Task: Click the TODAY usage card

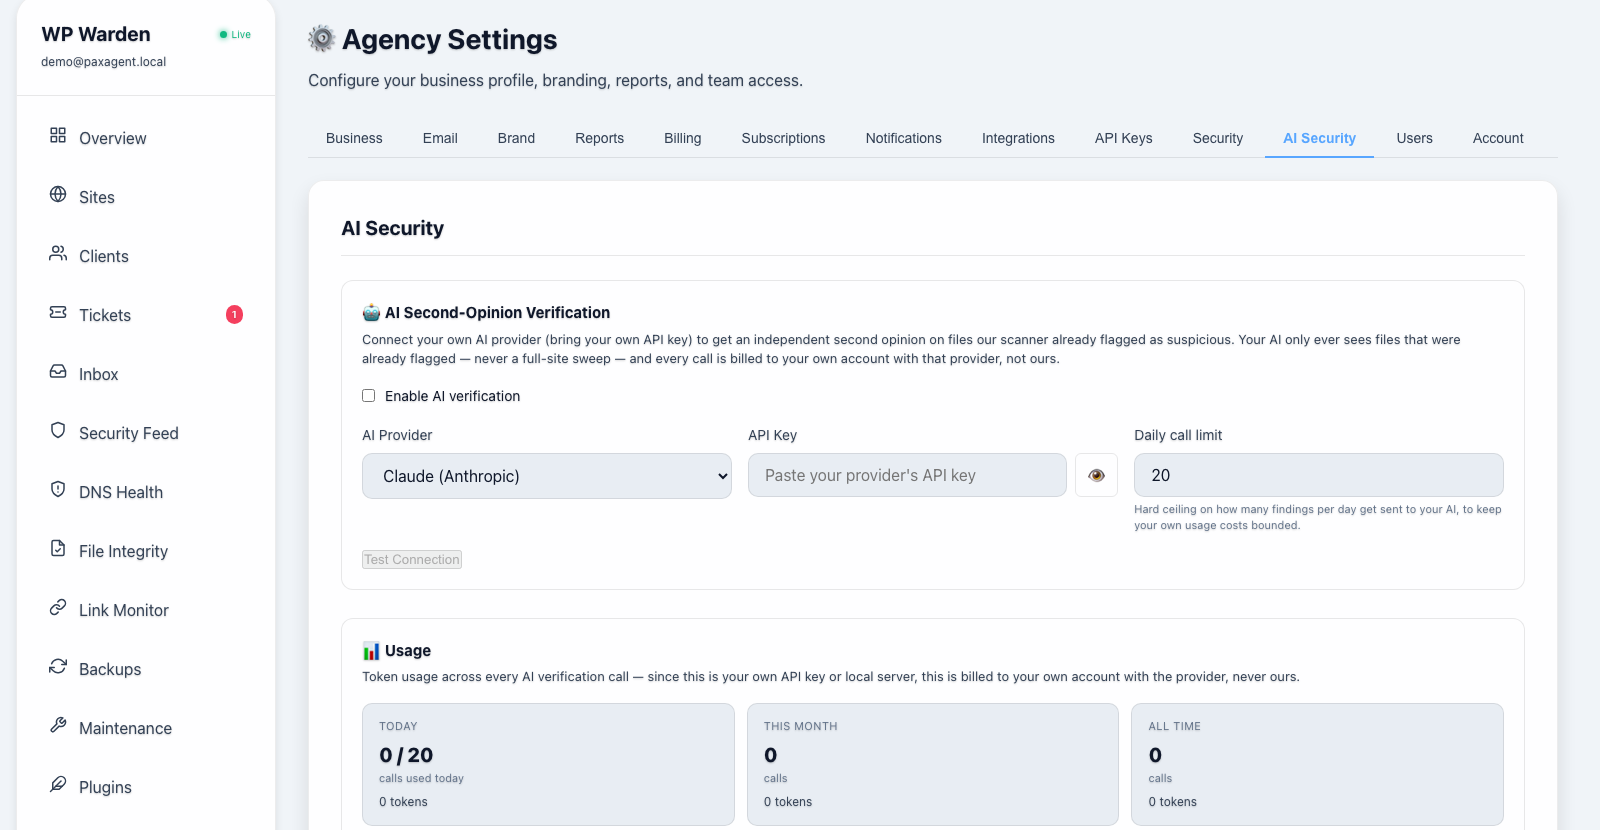Action: click(x=548, y=764)
